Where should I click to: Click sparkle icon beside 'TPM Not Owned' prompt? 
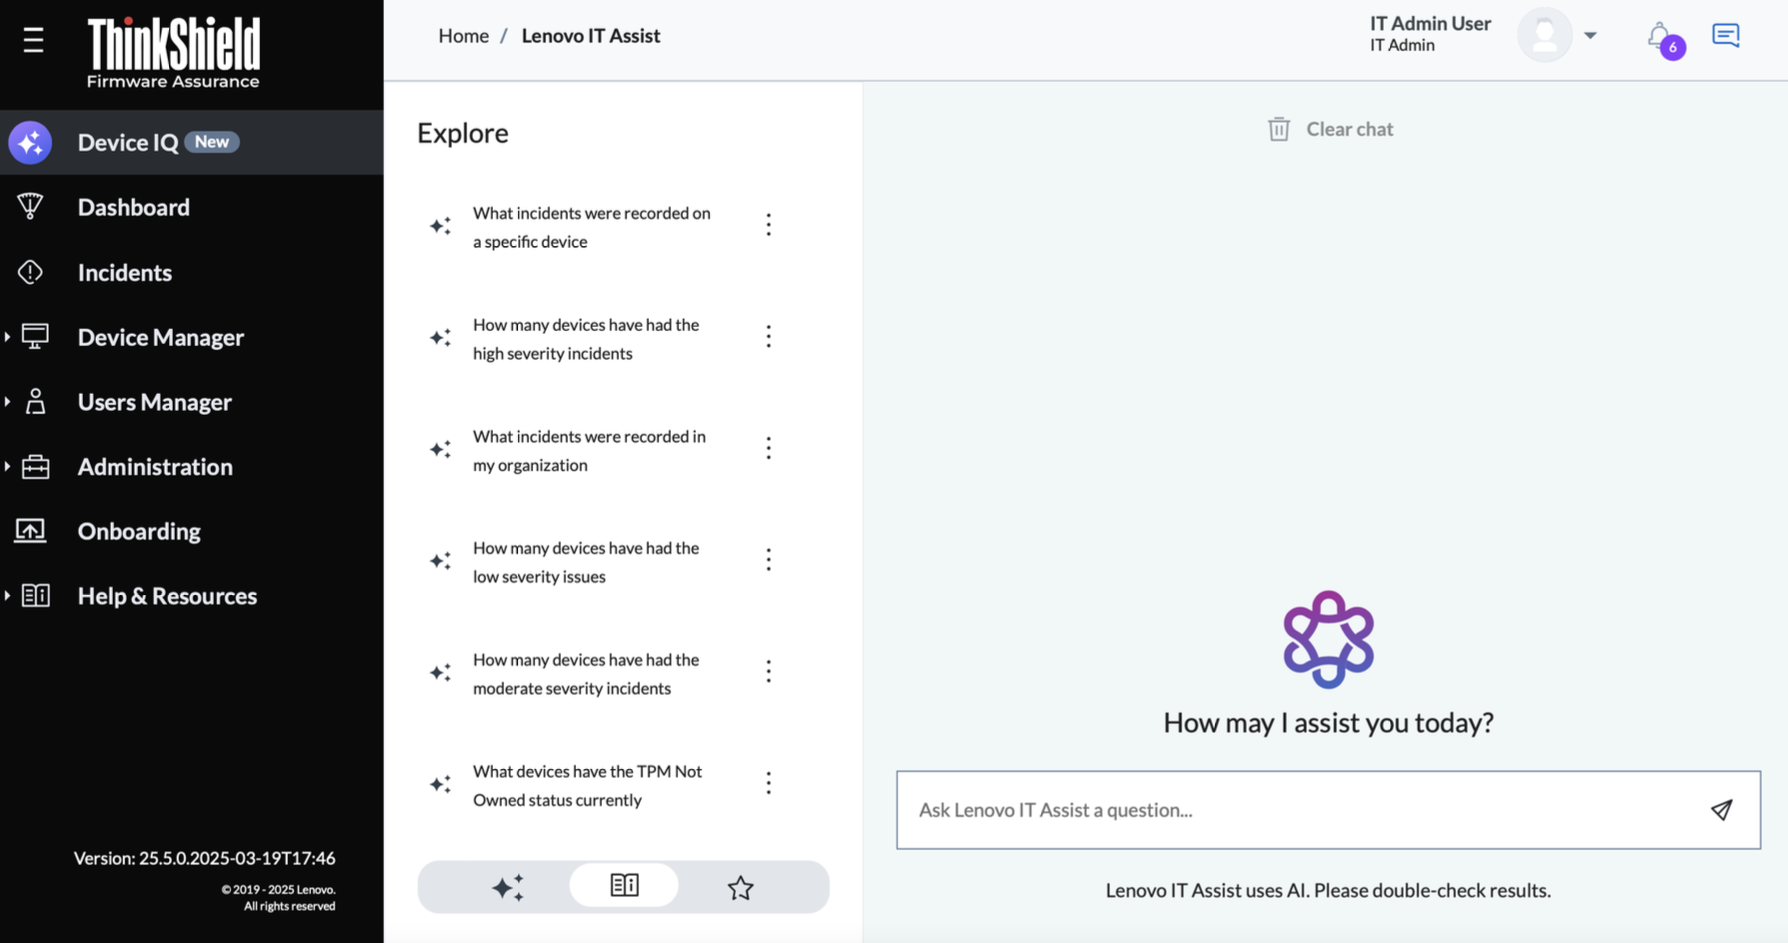(x=440, y=784)
